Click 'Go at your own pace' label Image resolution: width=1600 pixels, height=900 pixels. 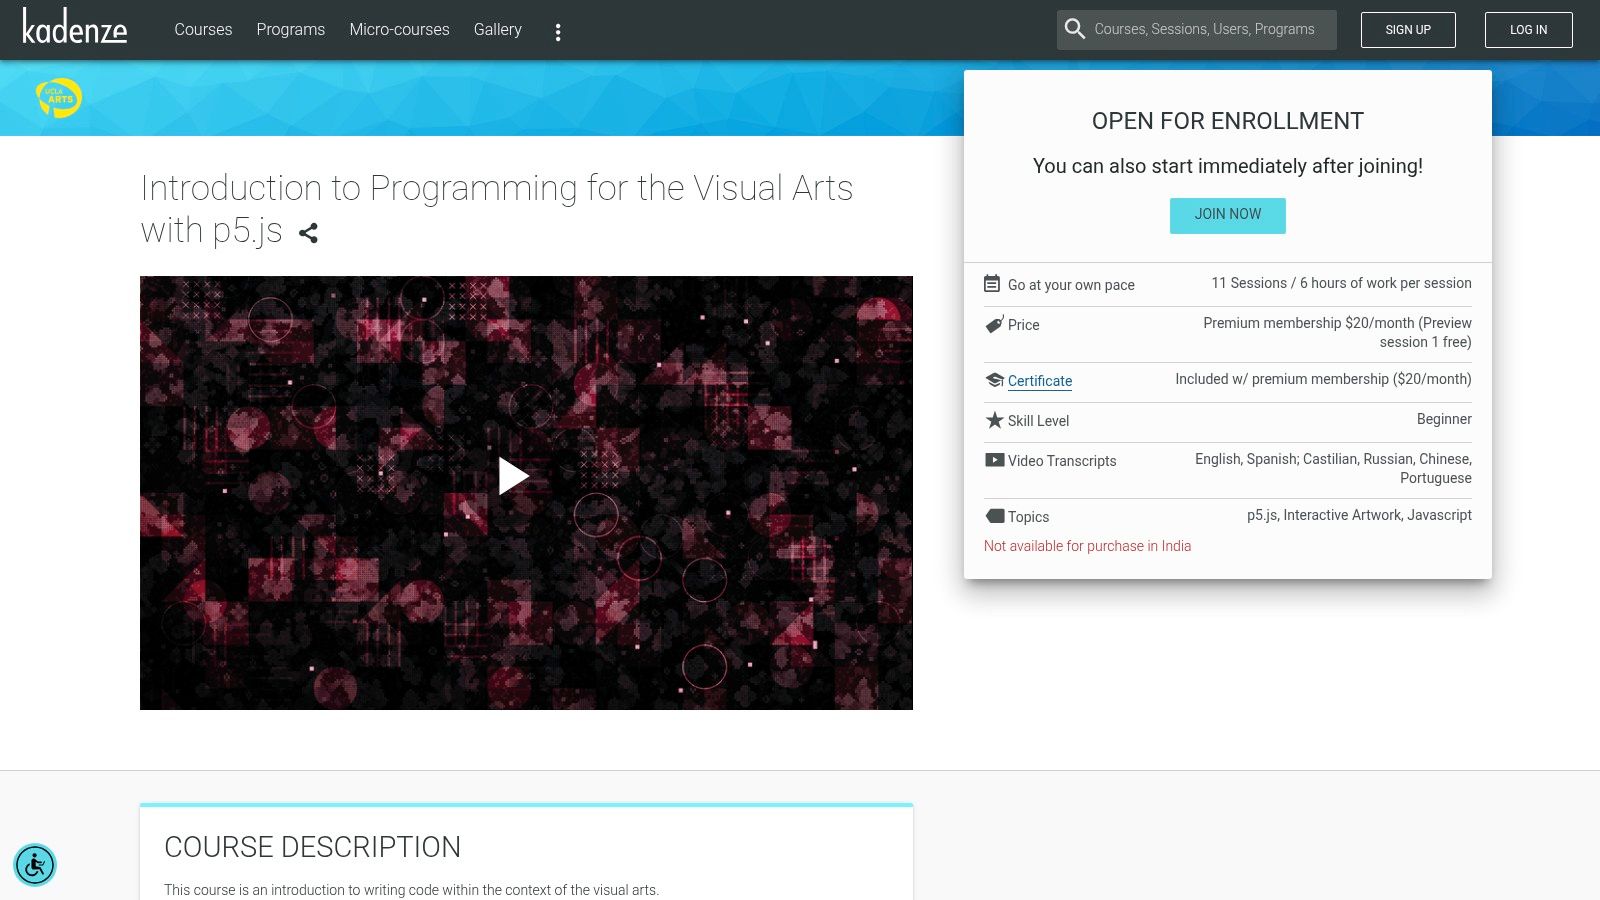click(1071, 285)
